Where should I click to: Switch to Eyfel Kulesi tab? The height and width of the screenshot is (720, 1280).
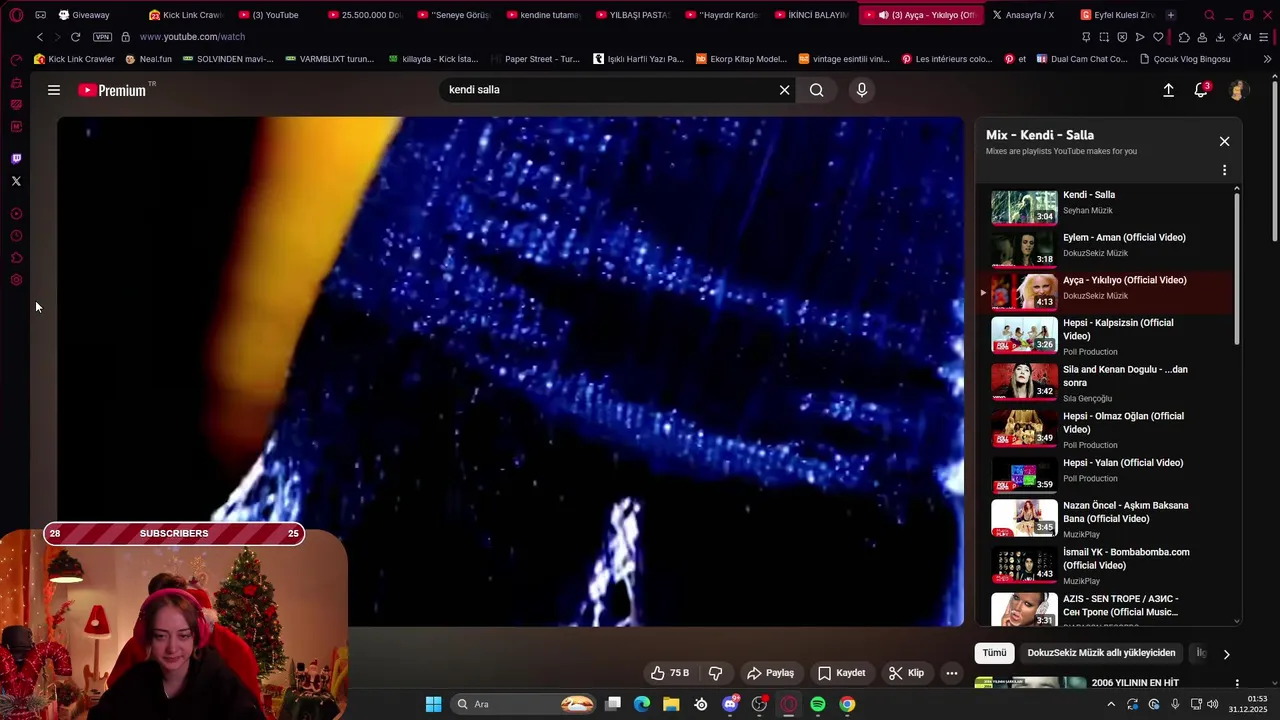click(x=1116, y=15)
